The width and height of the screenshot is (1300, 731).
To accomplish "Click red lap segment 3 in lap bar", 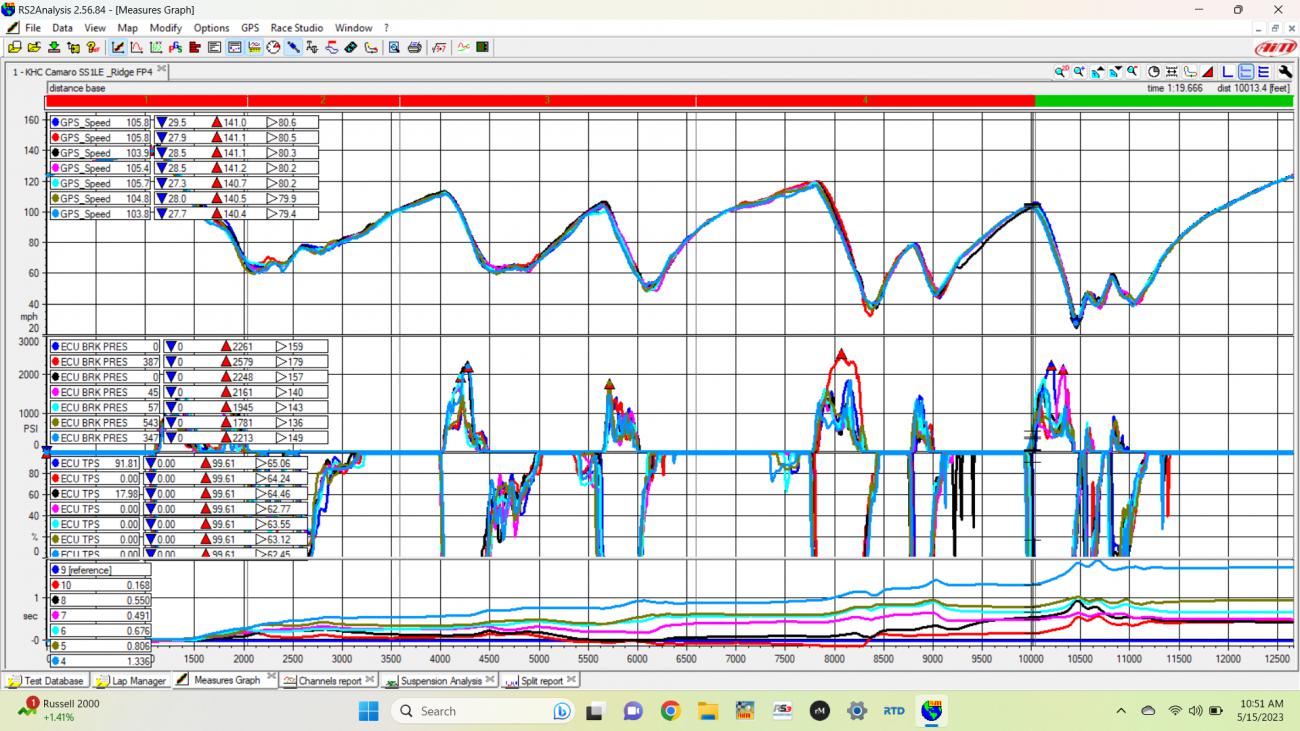I will 547,100.
